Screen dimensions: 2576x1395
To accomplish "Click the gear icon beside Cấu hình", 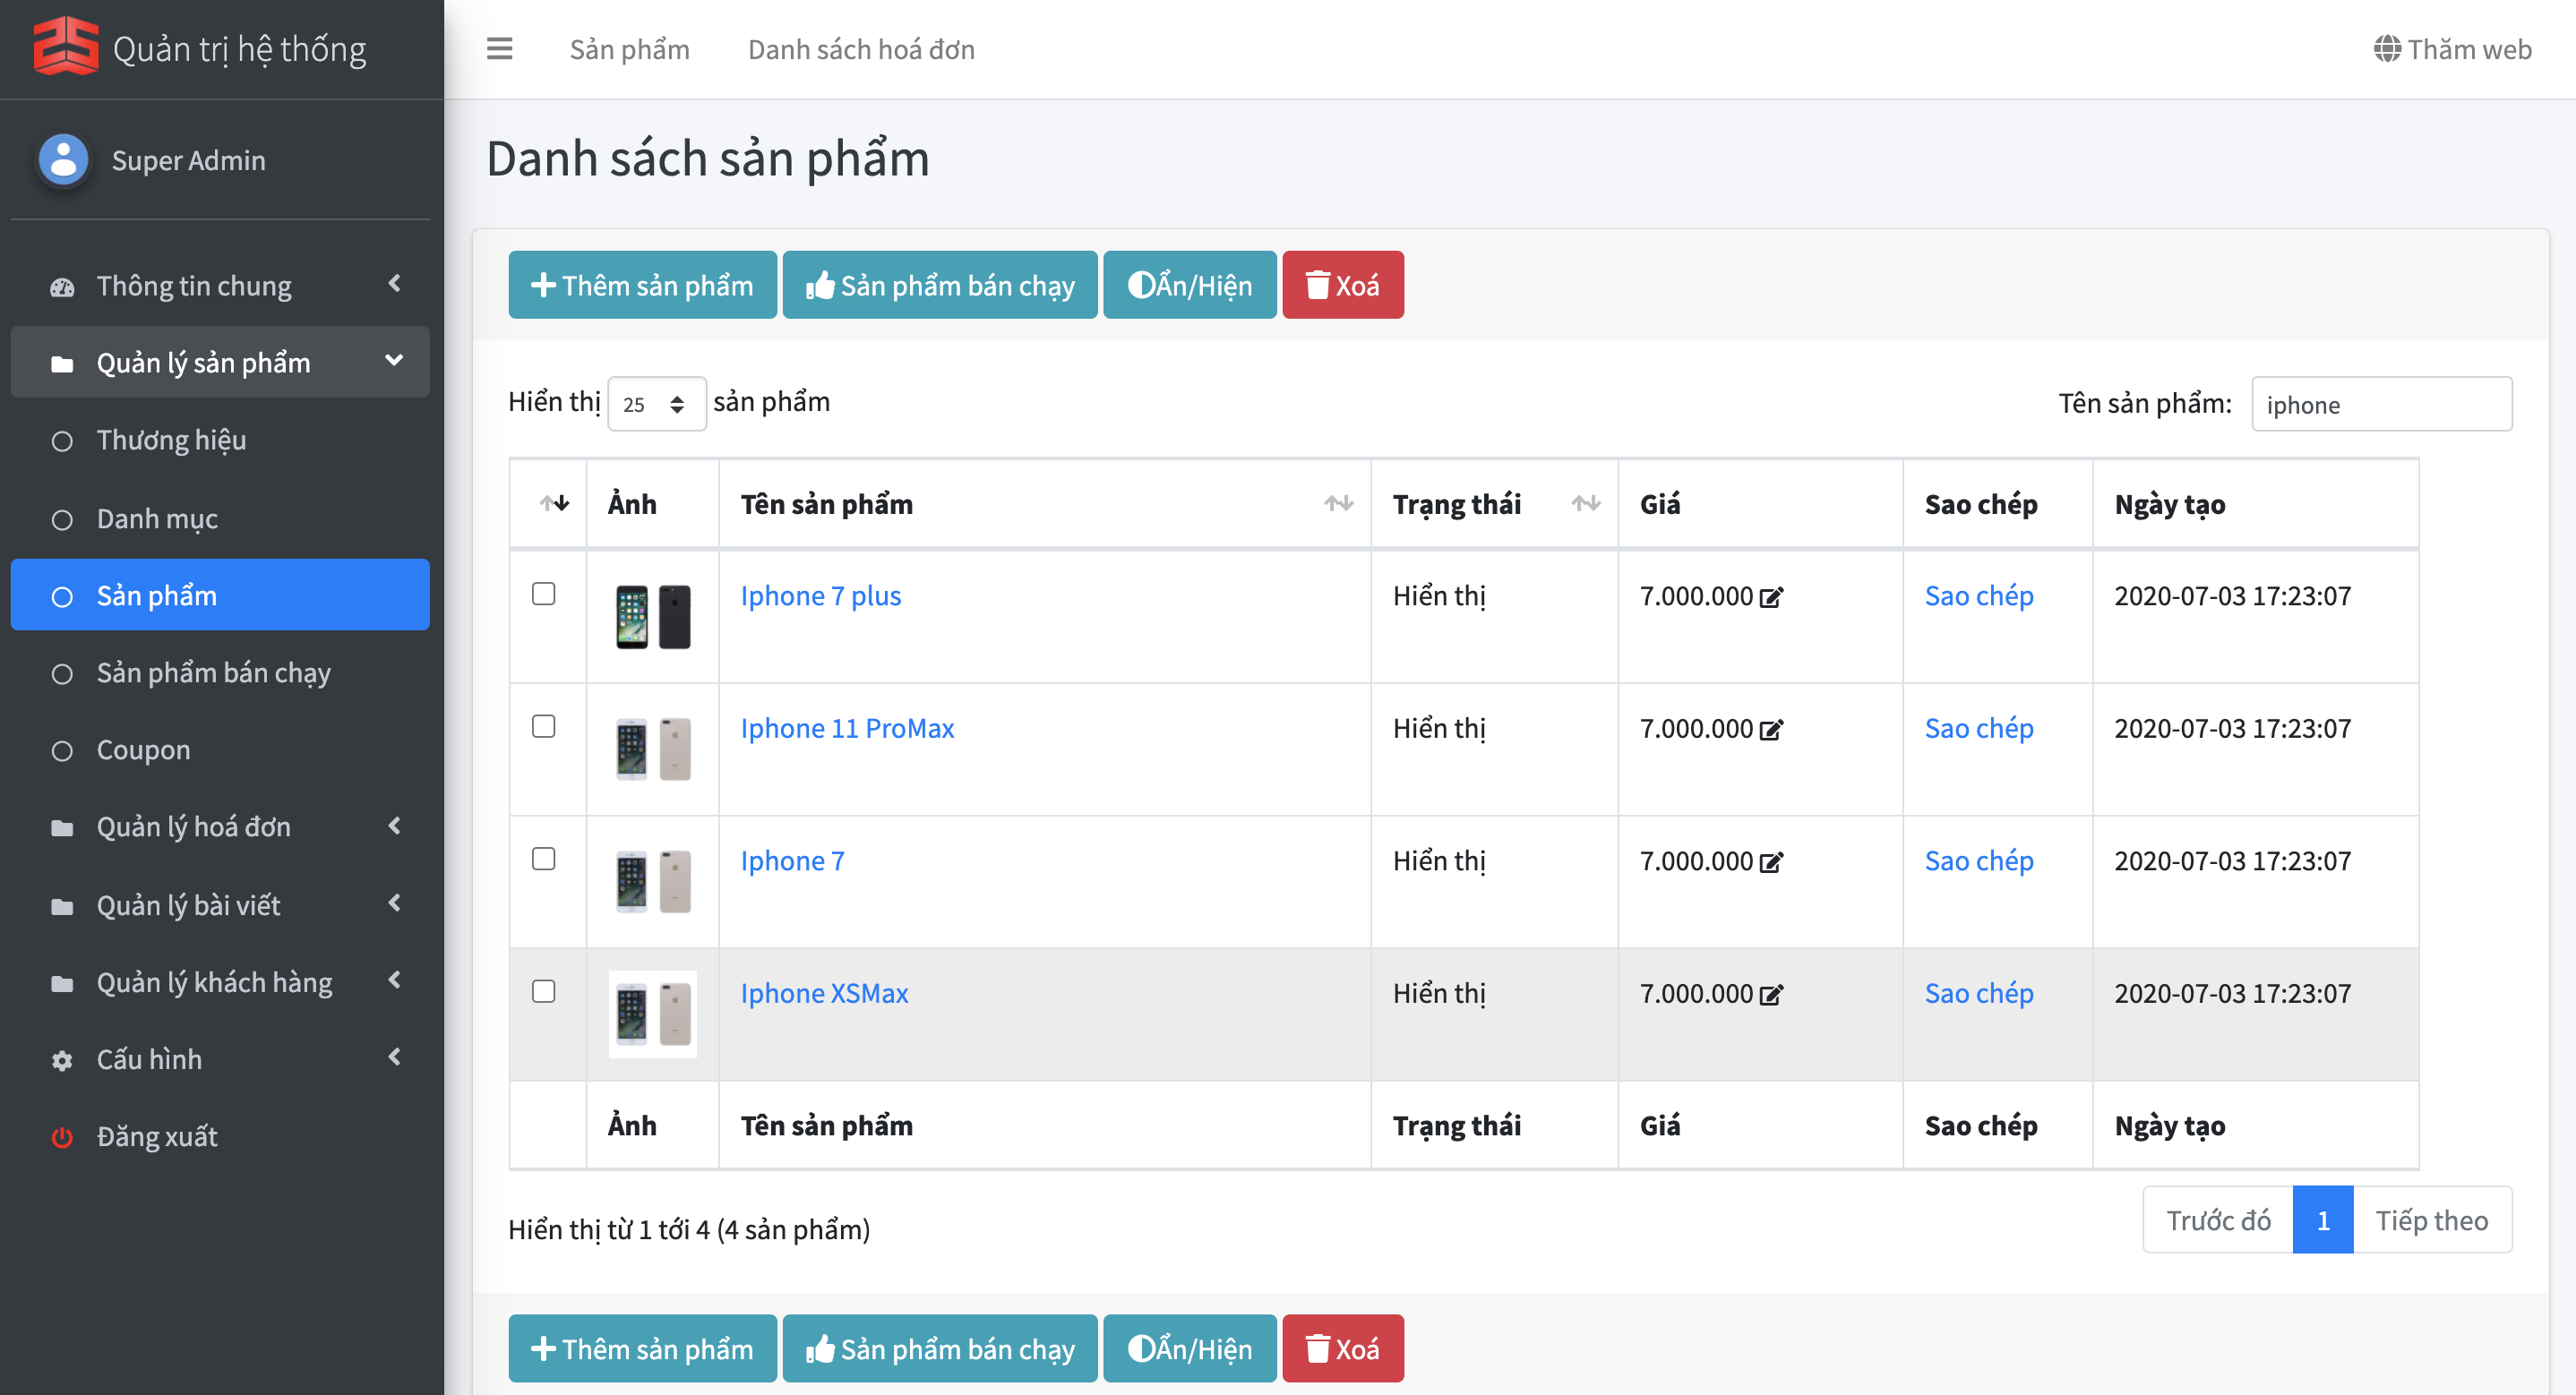I will click(x=62, y=1060).
